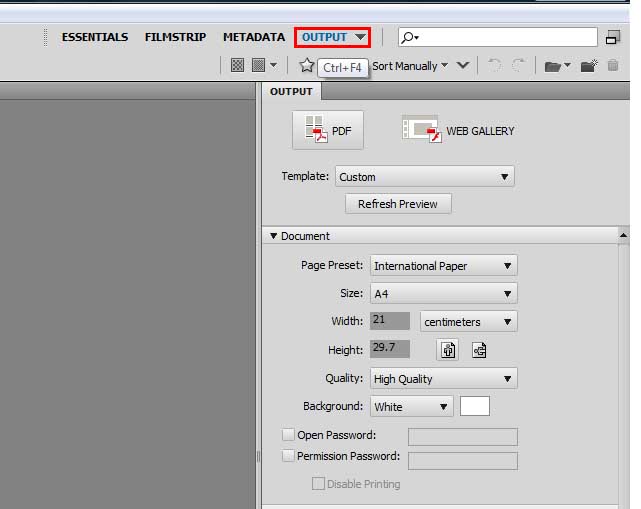Image resolution: width=641 pixels, height=509 pixels.
Task: Switch to the Filmstrip workspace
Action: (x=175, y=37)
